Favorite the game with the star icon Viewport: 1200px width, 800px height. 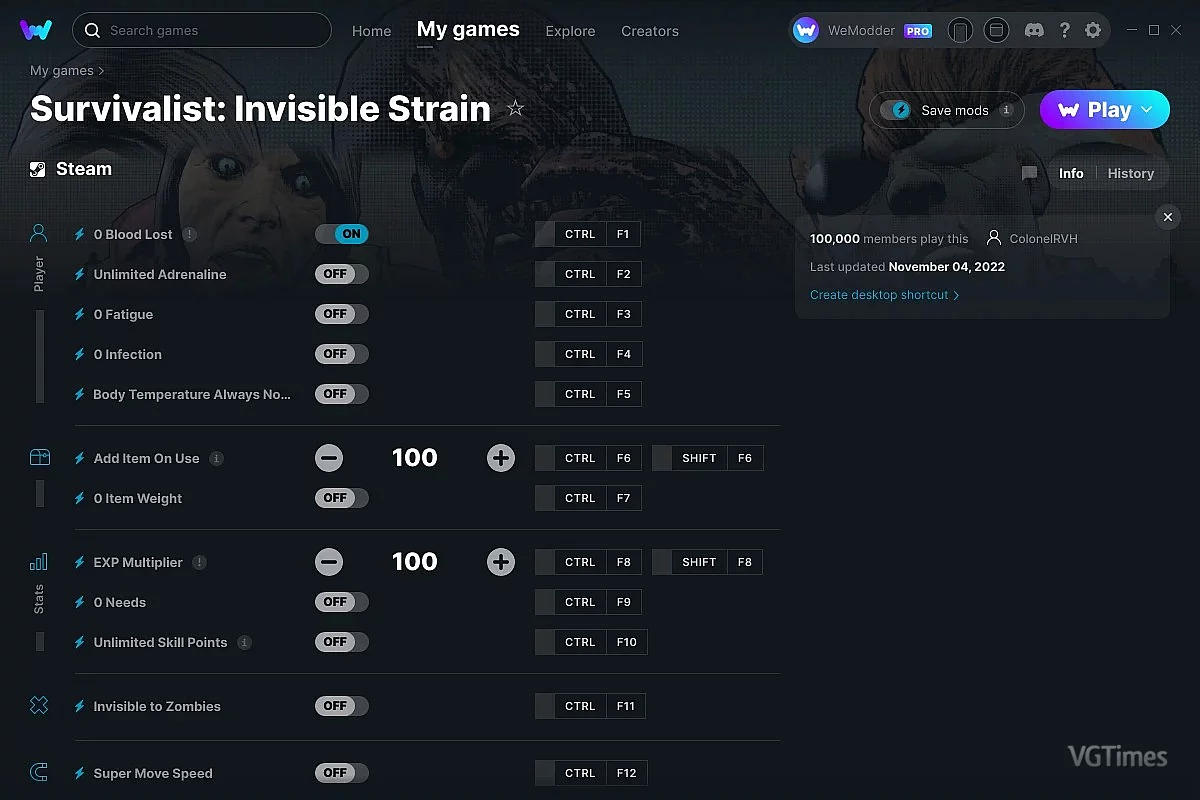pyautogui.click(x=516, y=109)
